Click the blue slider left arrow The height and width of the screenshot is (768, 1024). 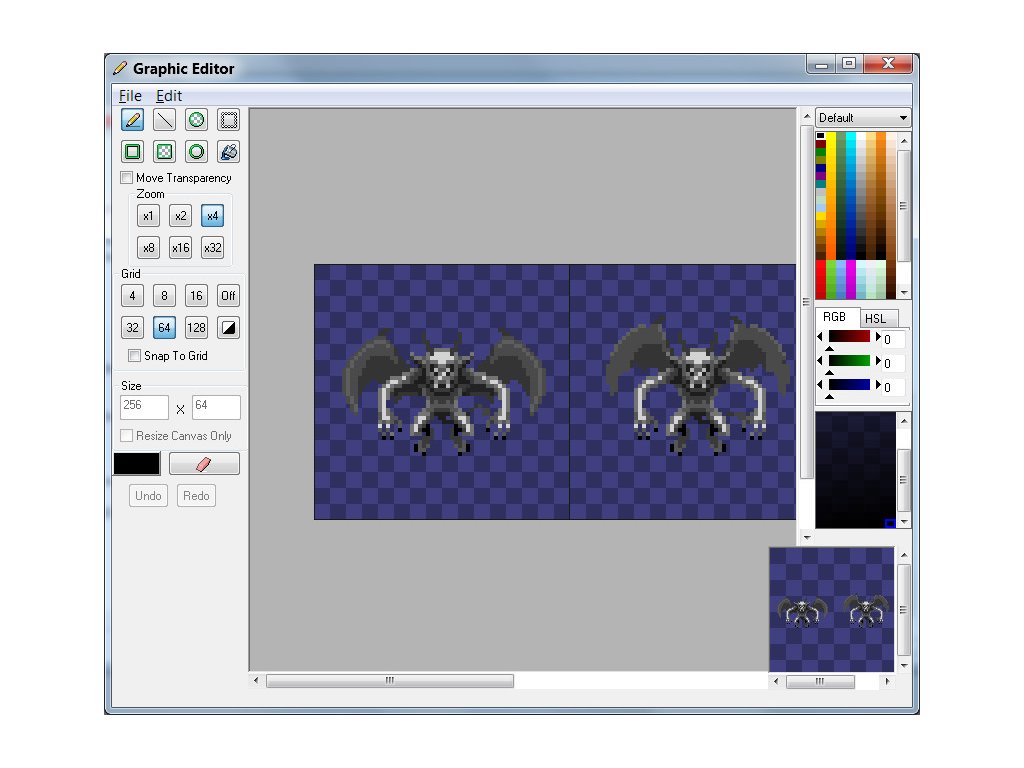click(821, 386)
